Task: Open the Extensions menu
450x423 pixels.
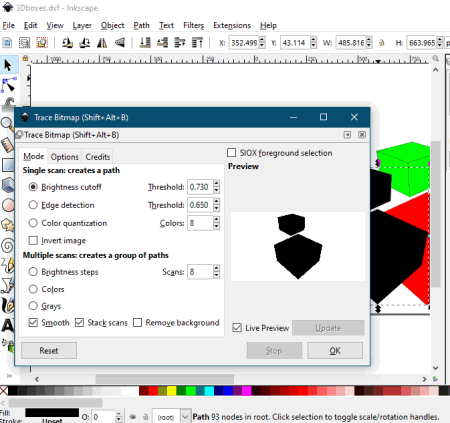Action: (232, 25)
